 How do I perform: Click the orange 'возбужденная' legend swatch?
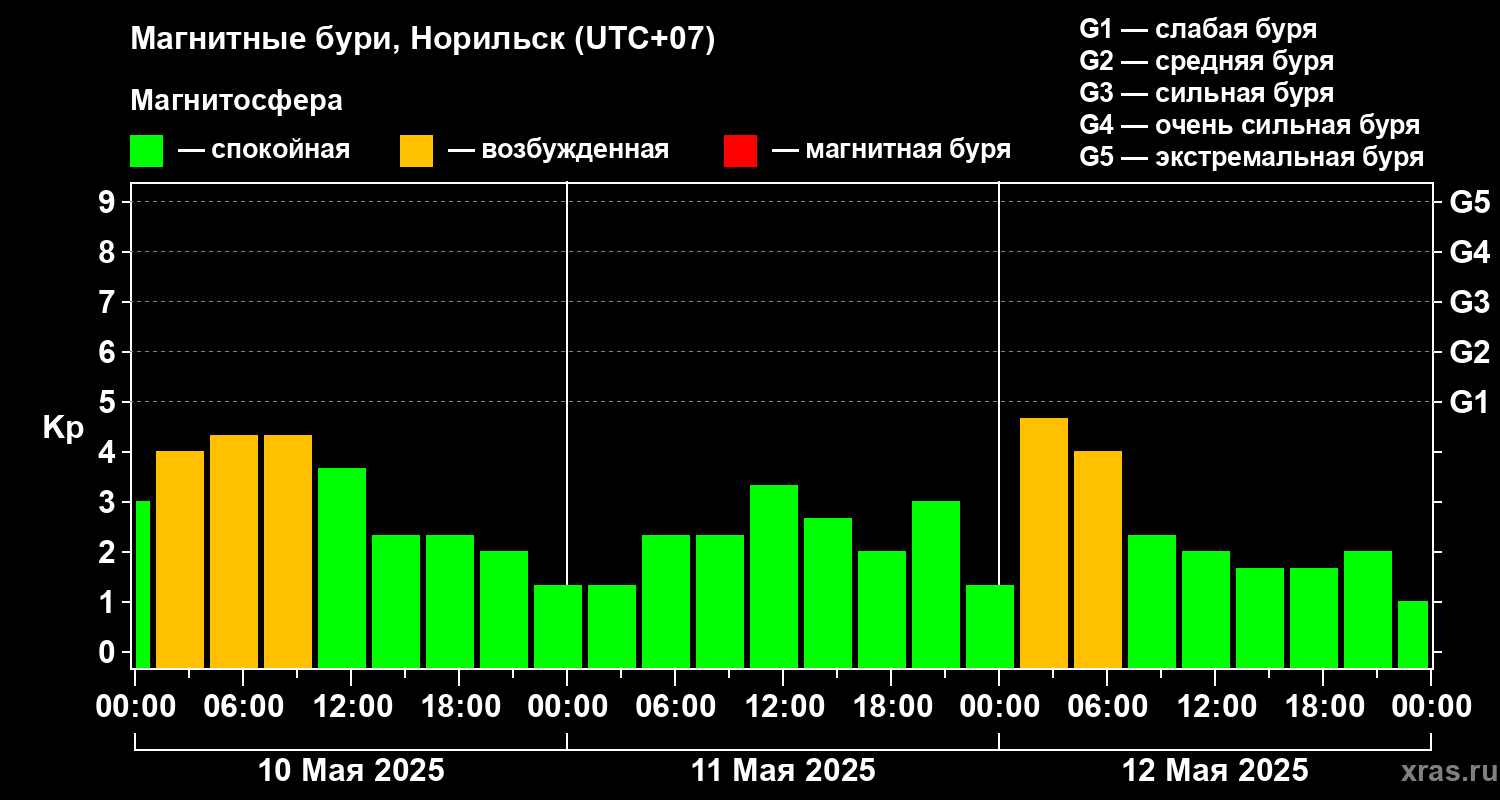coord(416,151)
